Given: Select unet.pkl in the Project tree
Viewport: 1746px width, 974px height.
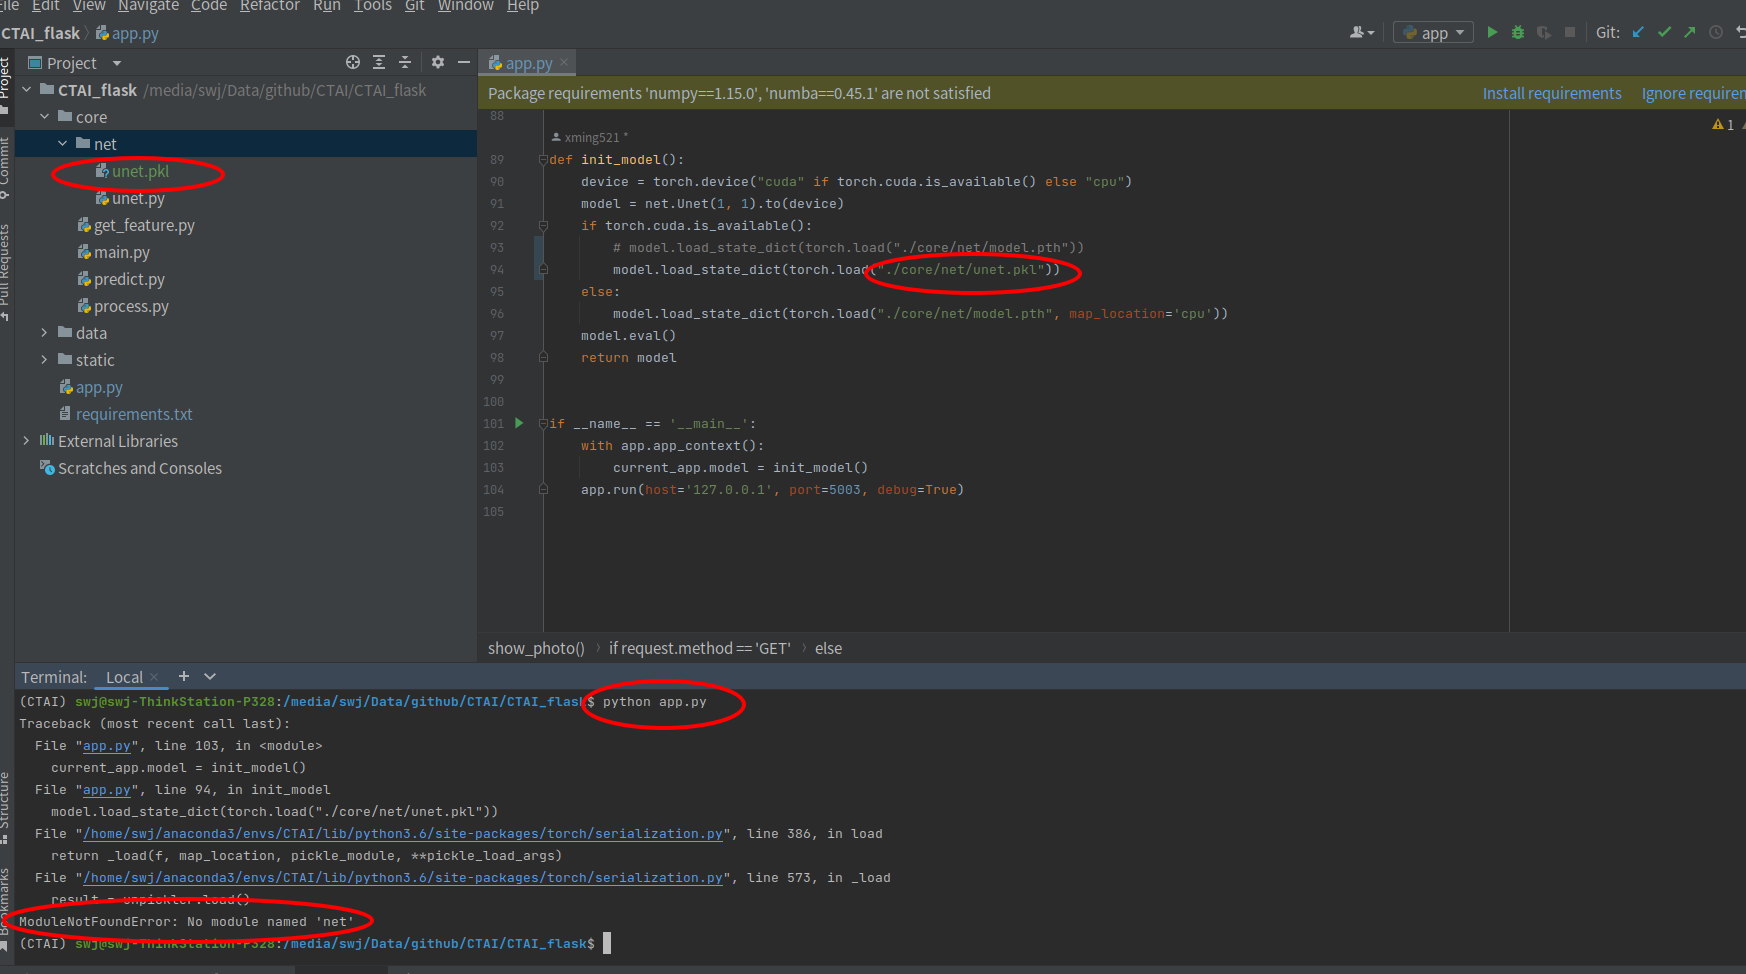Looking at the screenshot, I should tap(139, 171).
